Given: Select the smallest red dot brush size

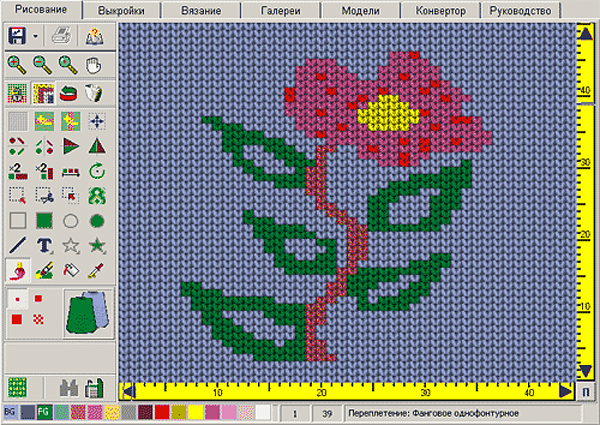Looking at the screenshot, I should pyautogui.click(x=17, y=299).
